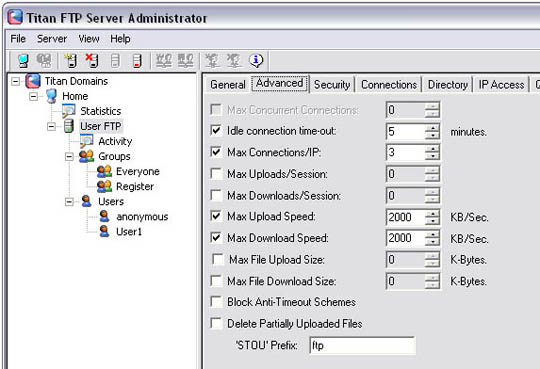Switch to the General tab
The image size is (540, 369).
pyautogui.click(x=228, y=84)
